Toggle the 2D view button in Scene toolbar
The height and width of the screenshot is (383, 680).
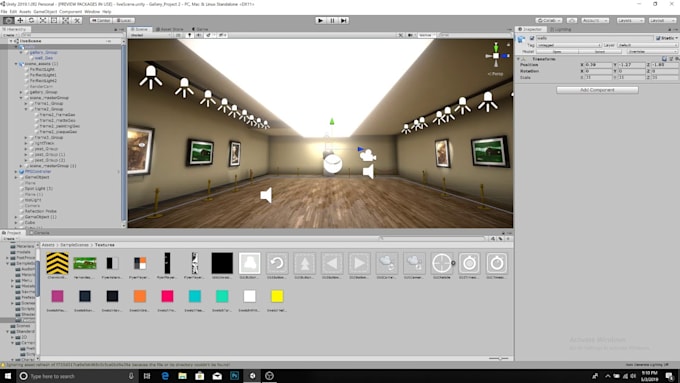coord(178,35)
